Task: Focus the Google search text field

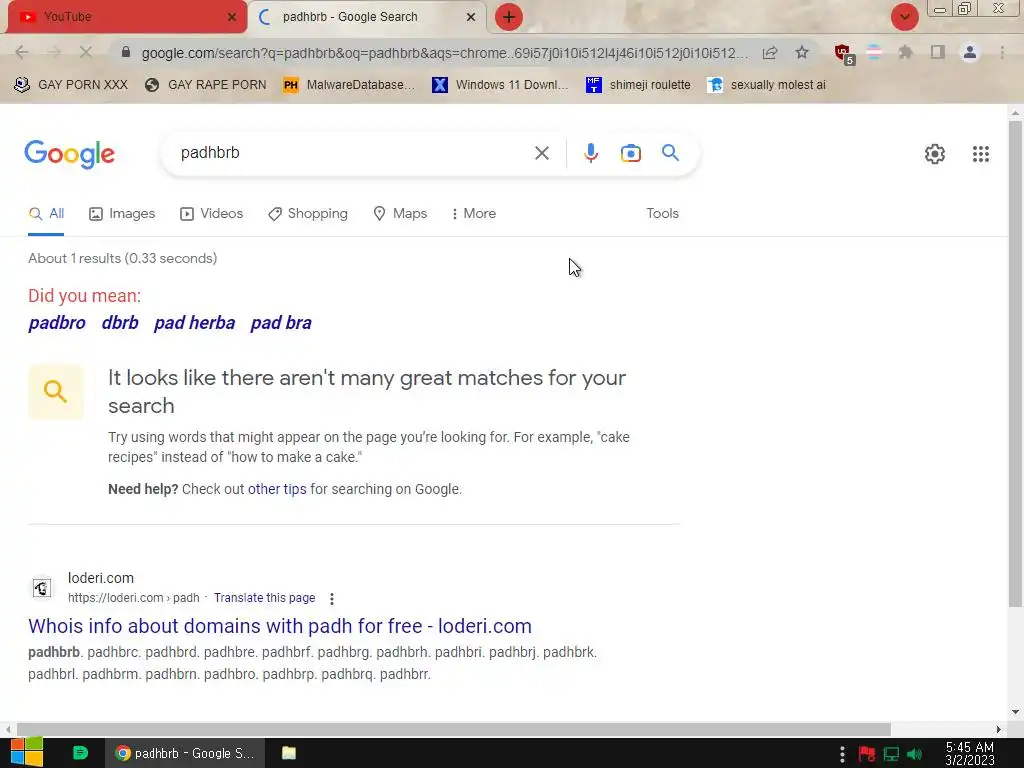Action: (353, 153)
